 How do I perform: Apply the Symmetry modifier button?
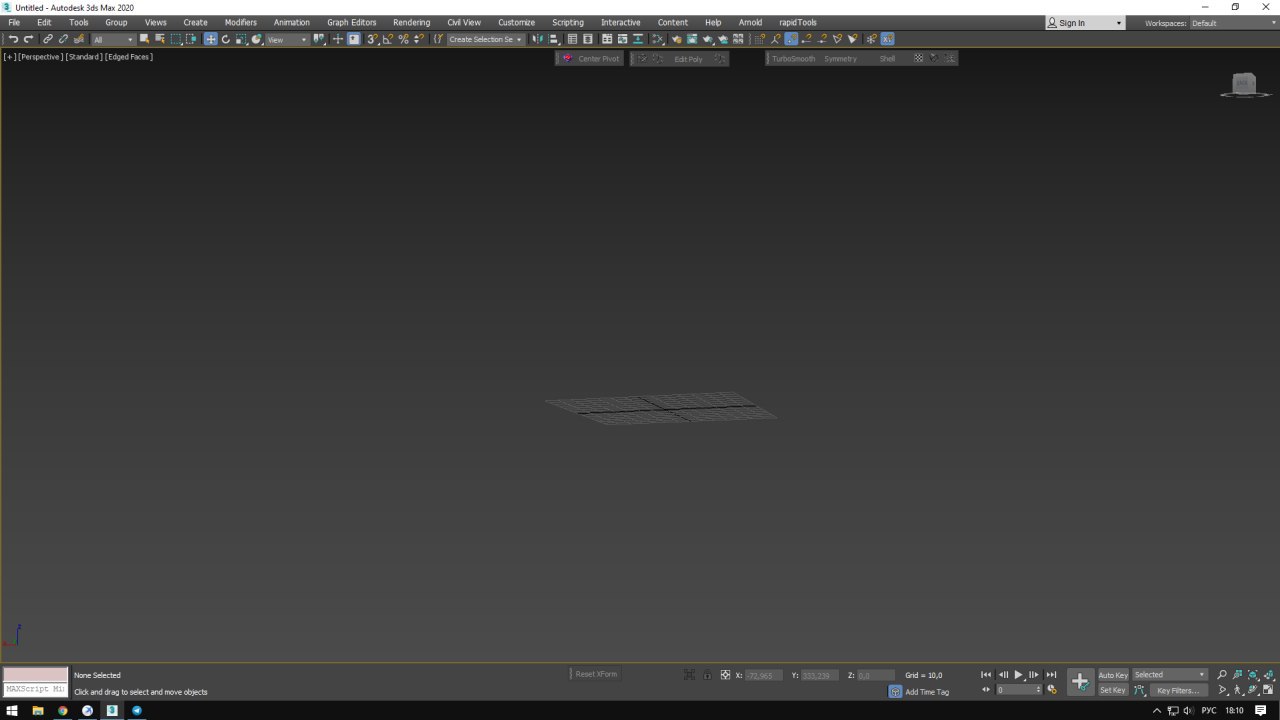(x=840, y=59)
